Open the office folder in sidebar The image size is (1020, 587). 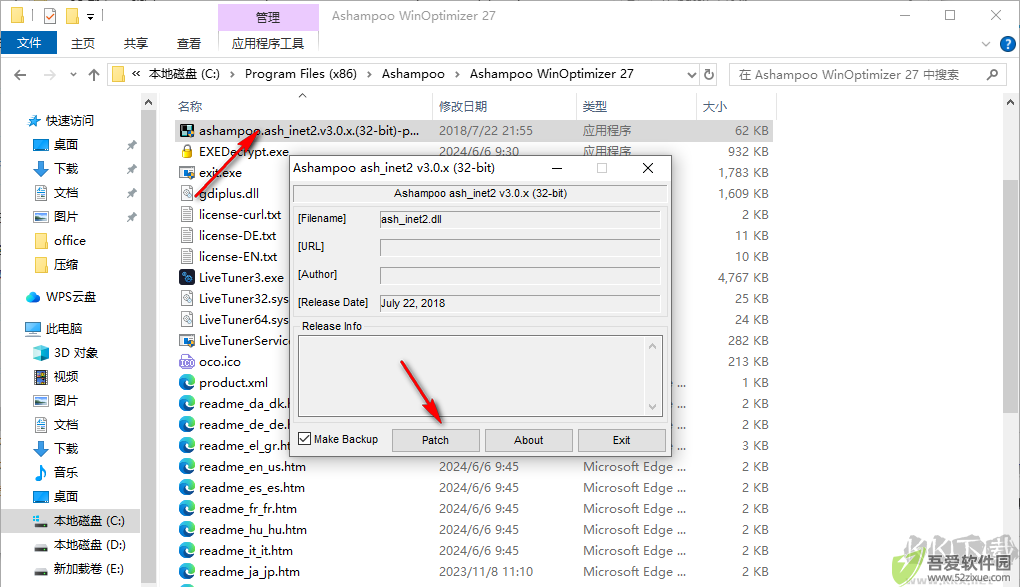tap(70, 241)
